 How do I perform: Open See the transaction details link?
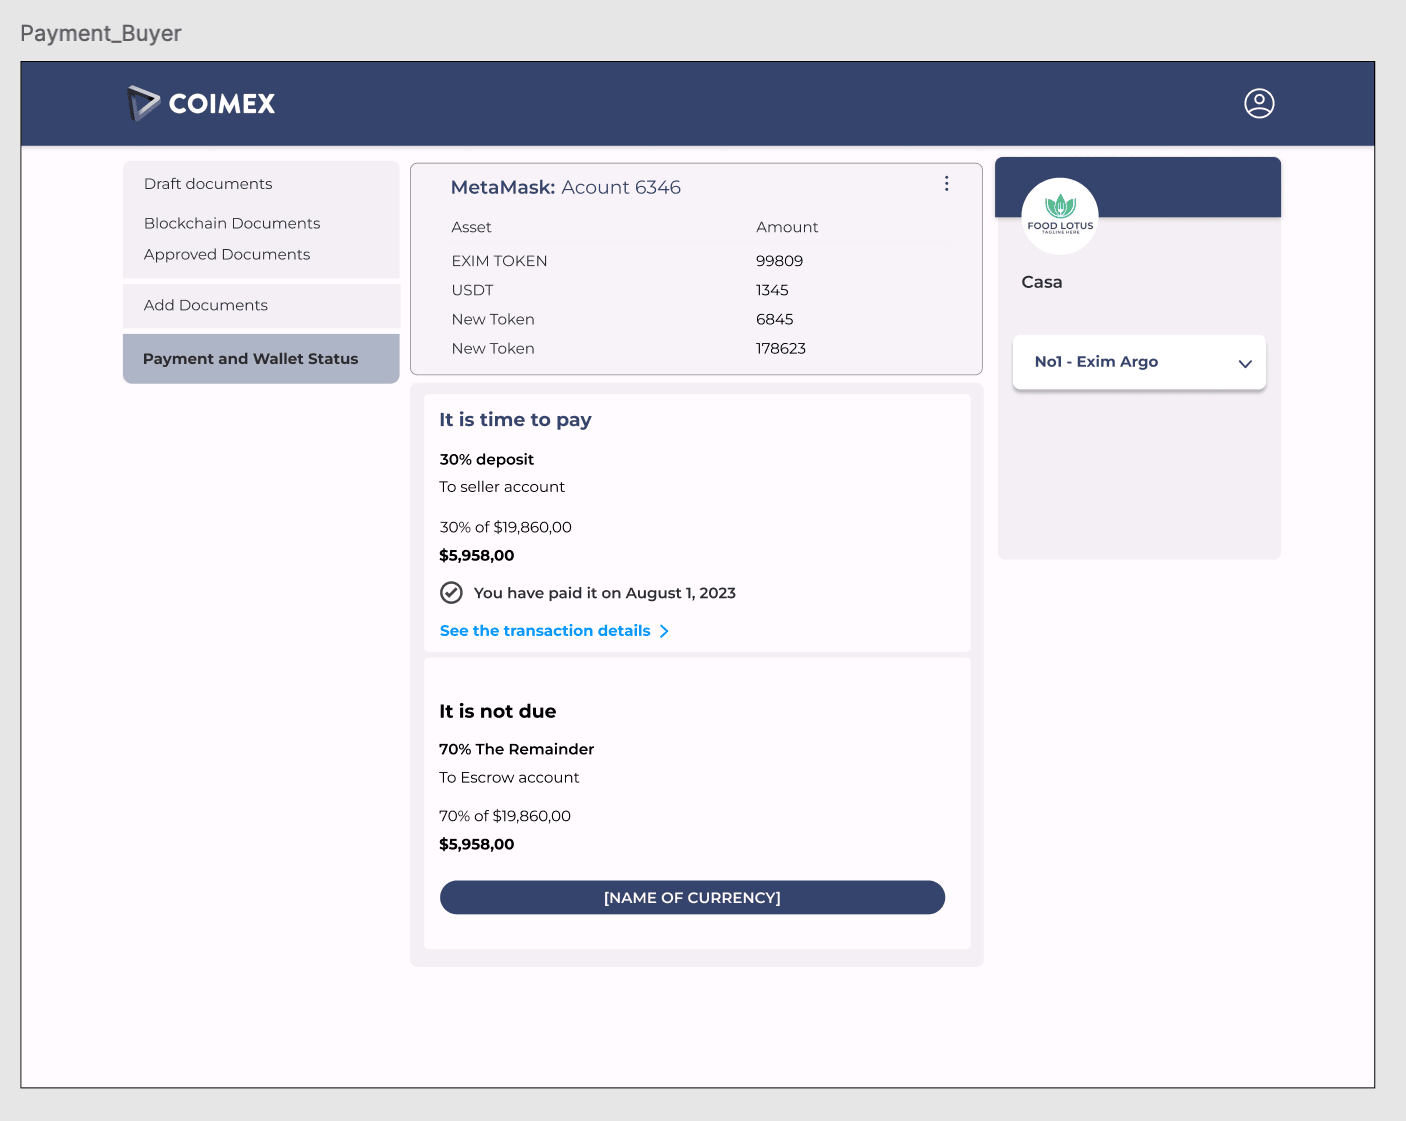click(x=545, y=631)
